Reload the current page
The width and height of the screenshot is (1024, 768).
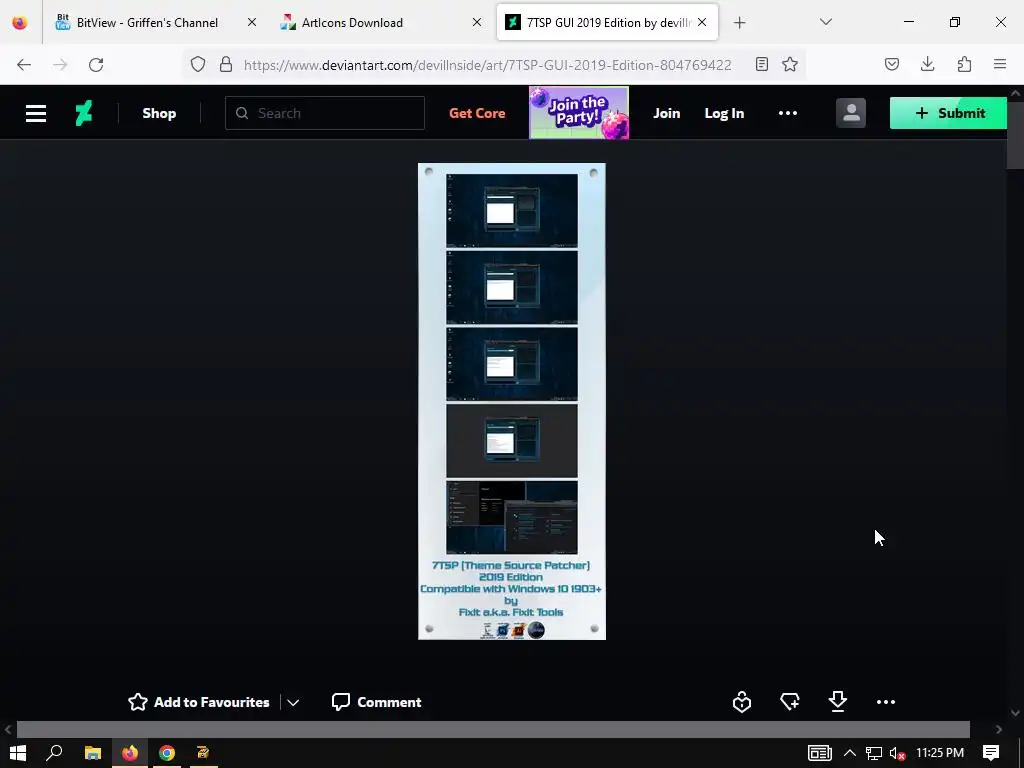tap(96, 65)
